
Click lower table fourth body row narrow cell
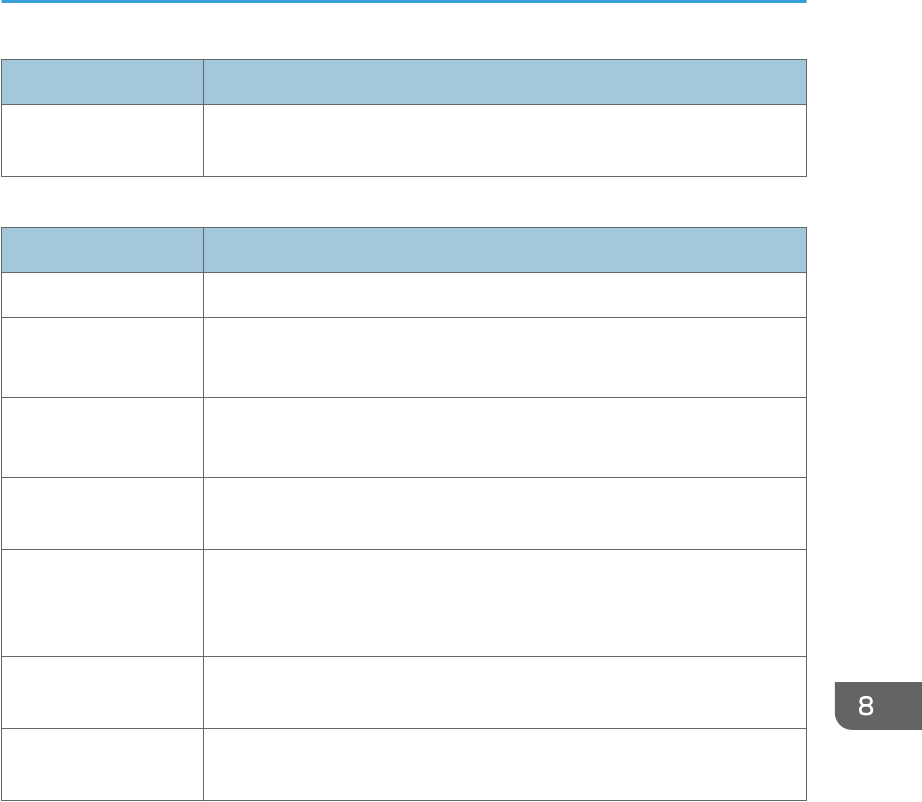tap(102, 513)
